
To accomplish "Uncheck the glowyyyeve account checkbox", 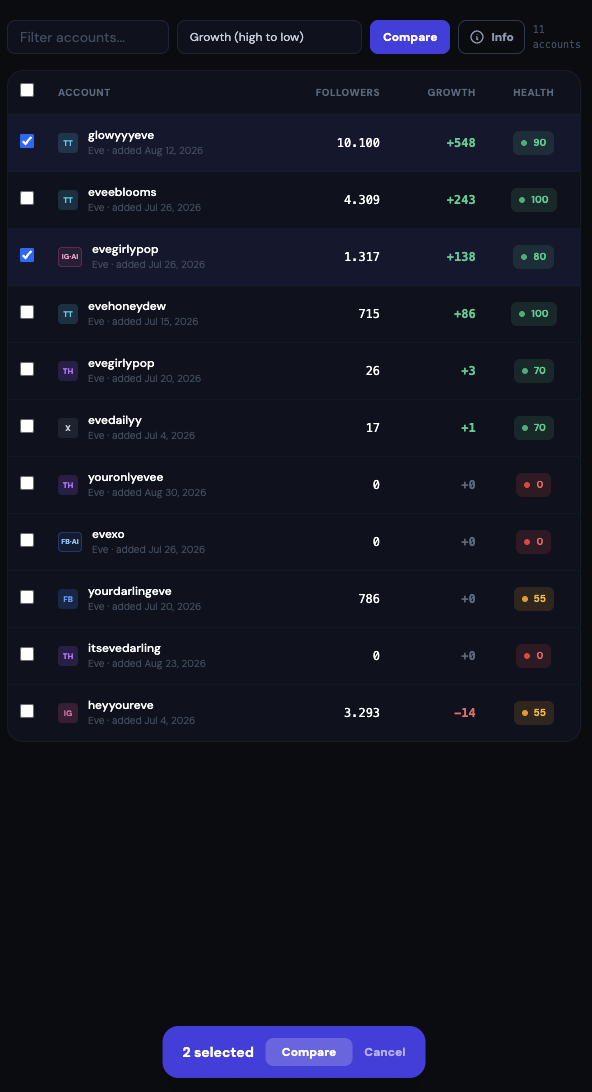I will click(26, 141).
